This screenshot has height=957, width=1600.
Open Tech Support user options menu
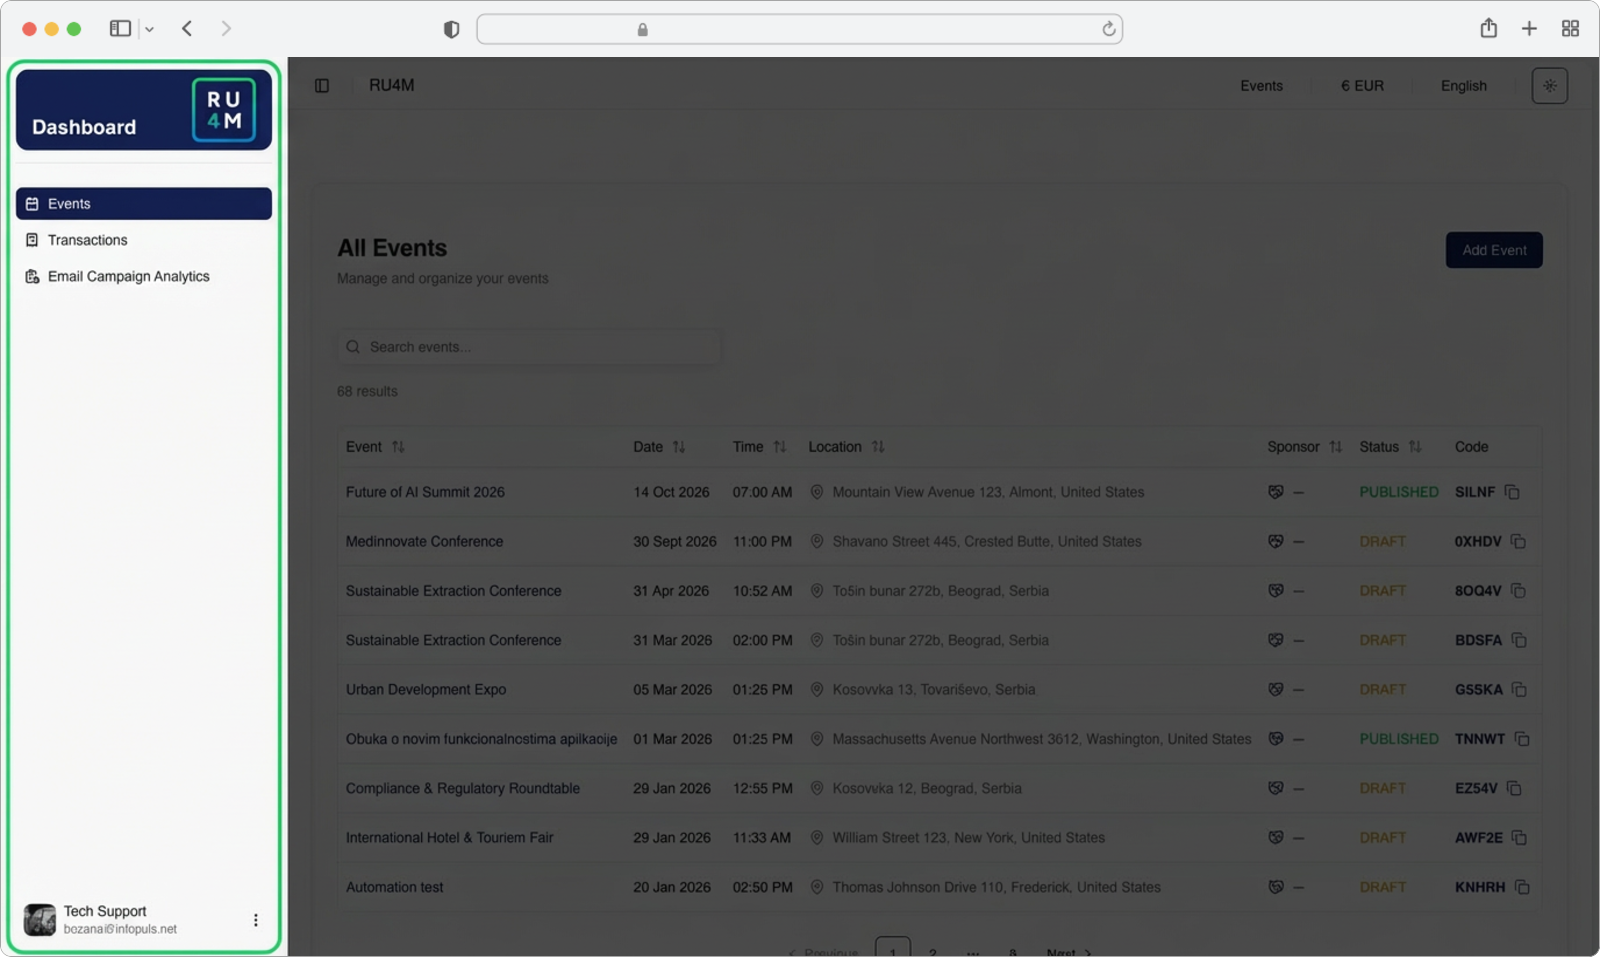coord(255,920)
